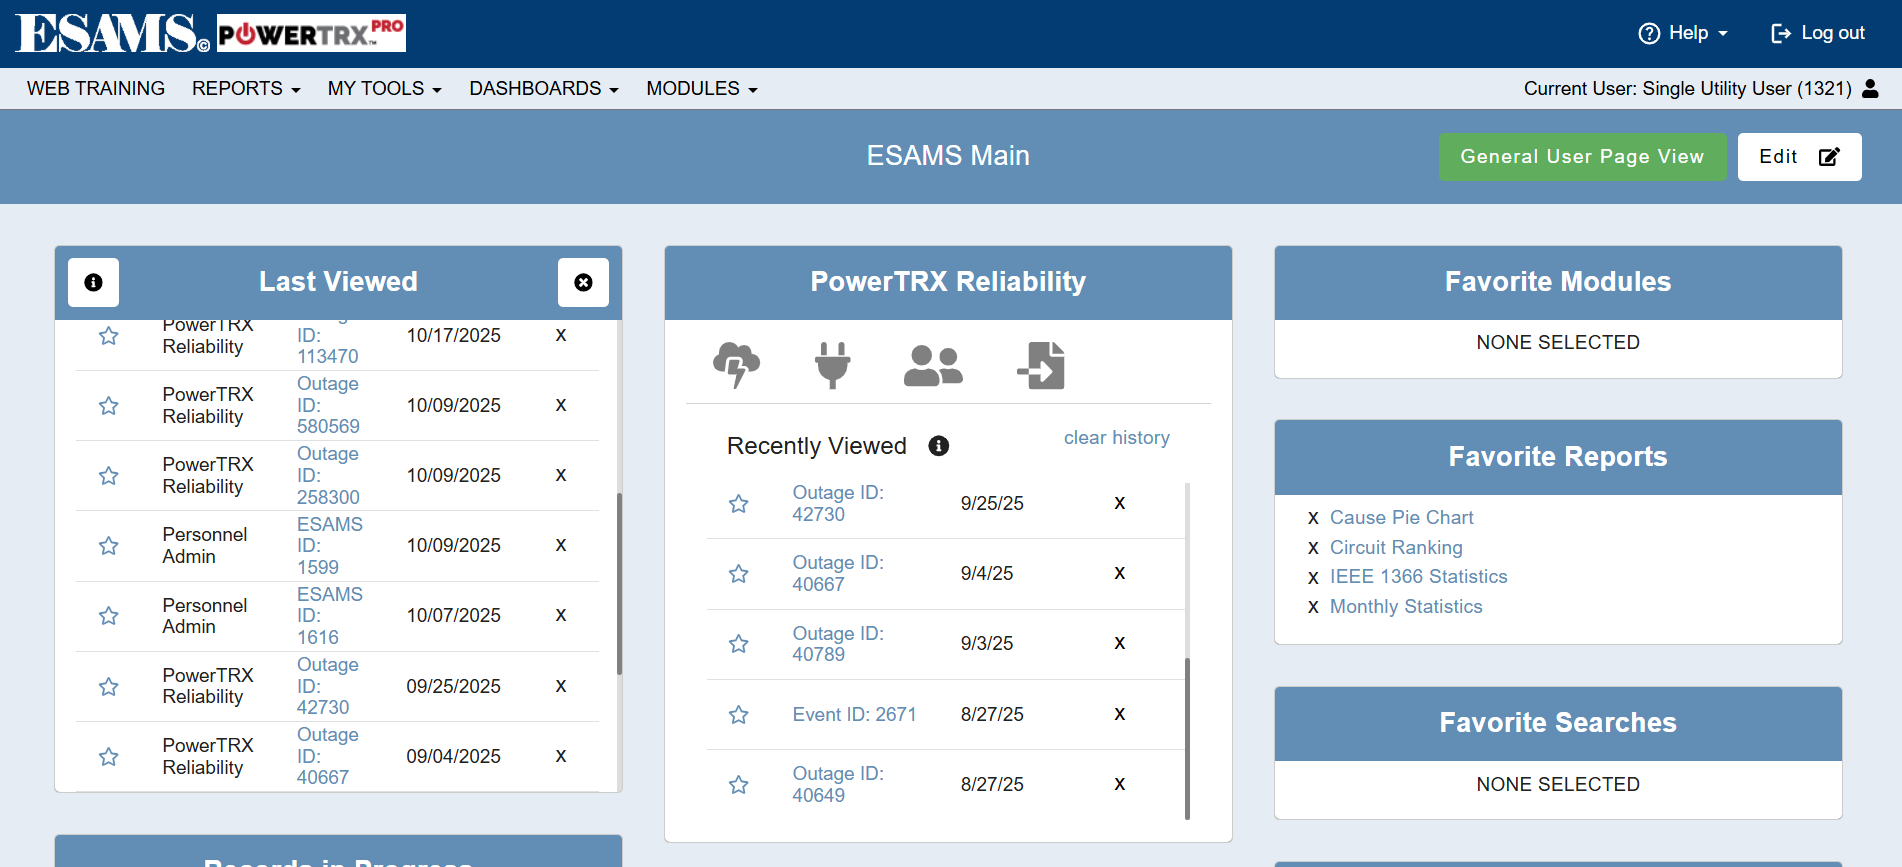
Task: Expand the Modules menu
Action: pos(702,89)
